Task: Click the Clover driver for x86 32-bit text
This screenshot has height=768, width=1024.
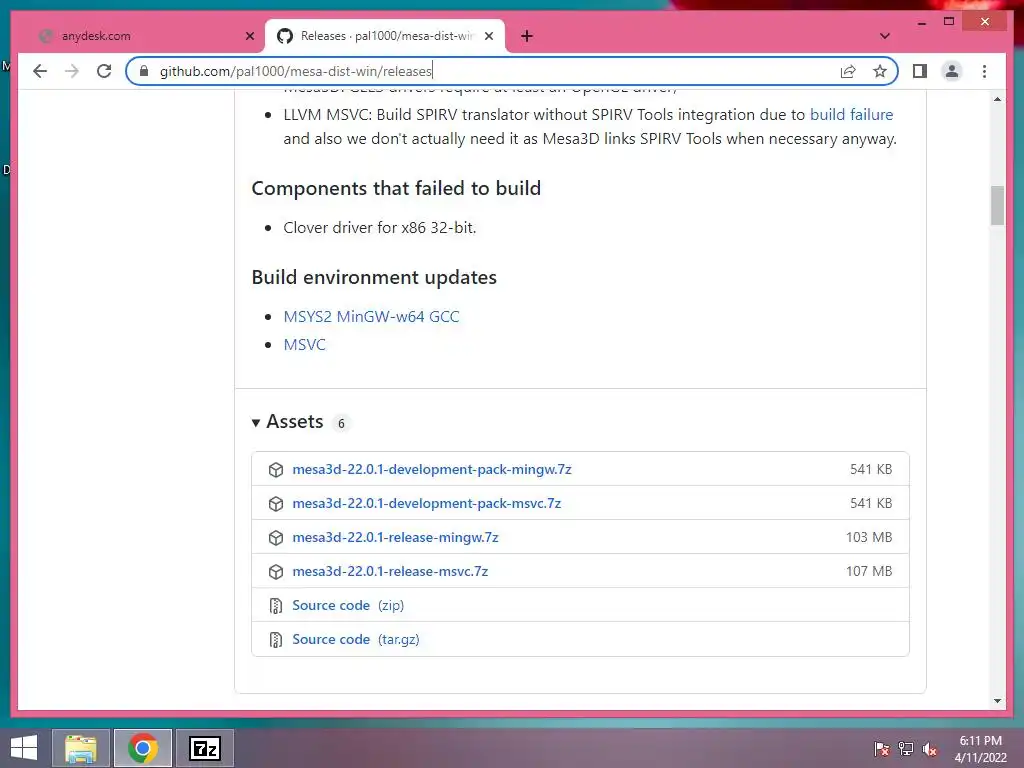Action: [380, 228]
